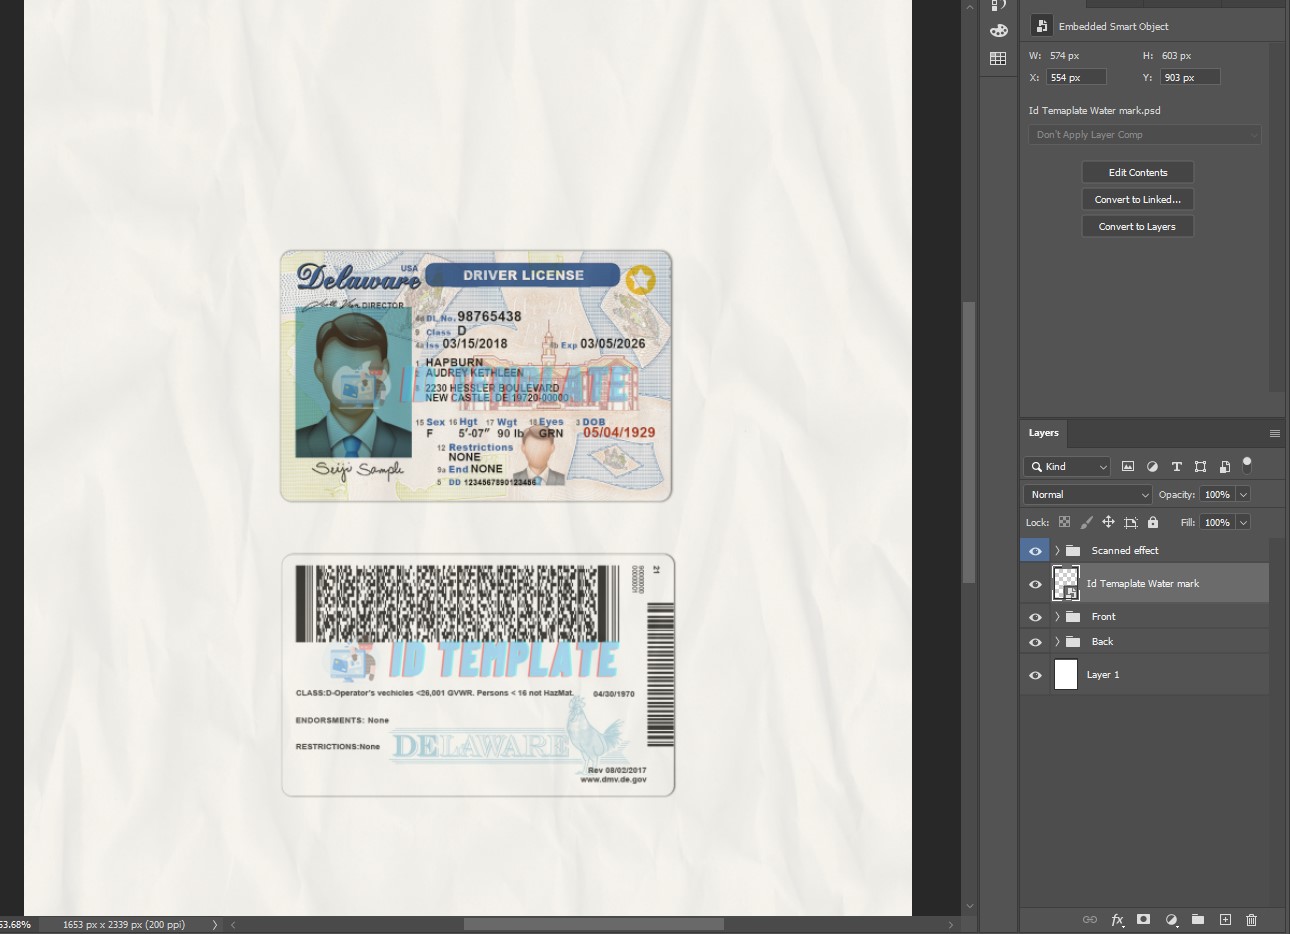Open the Fill slider dropdown arrow
The height and width of the screenshot is (934, 1290).
tap(1243, 522)
